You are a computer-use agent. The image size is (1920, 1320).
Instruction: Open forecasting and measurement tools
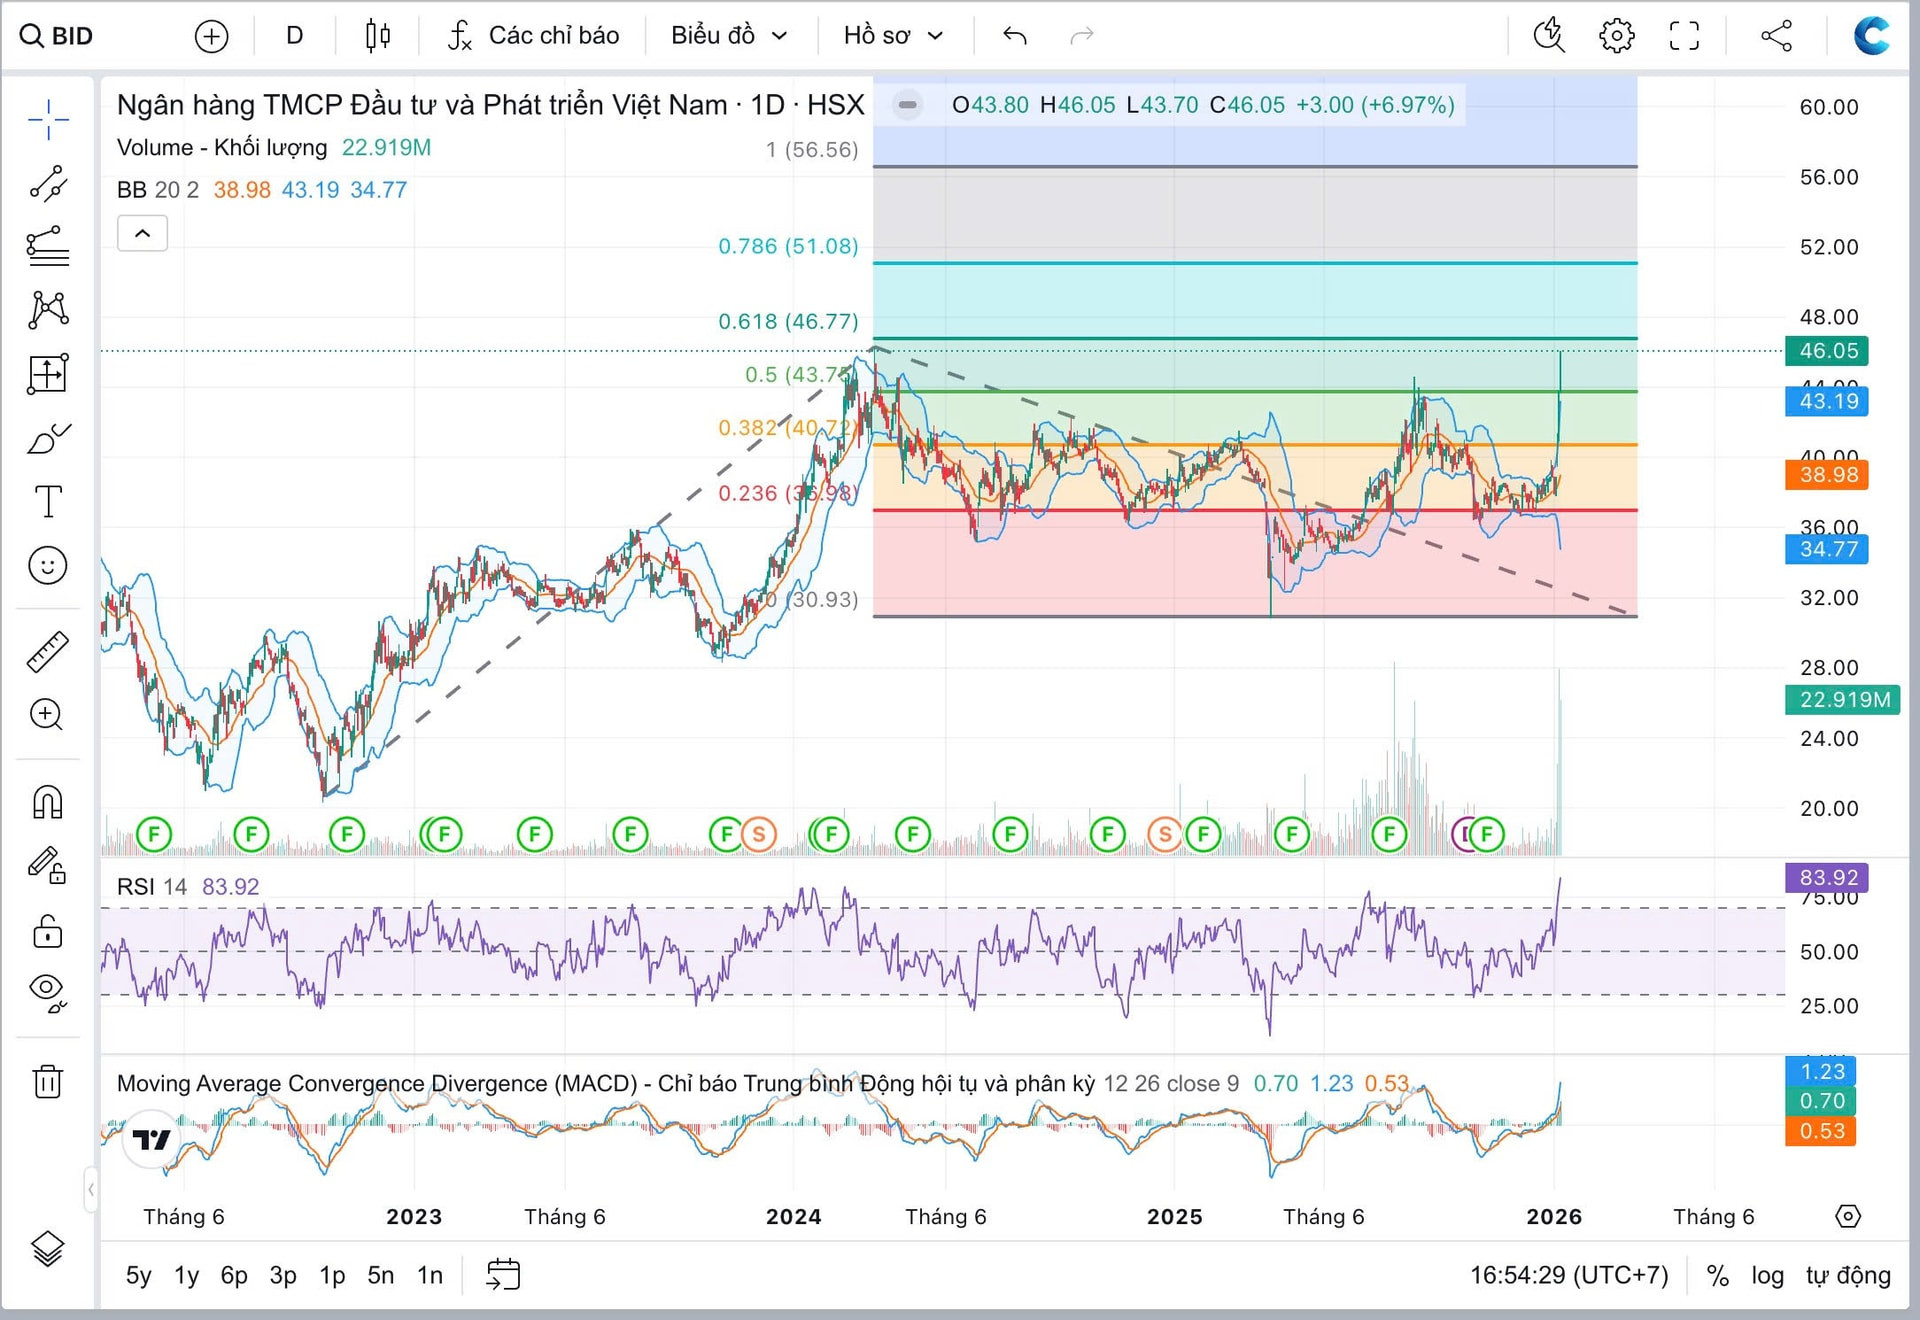click(48, 374)
